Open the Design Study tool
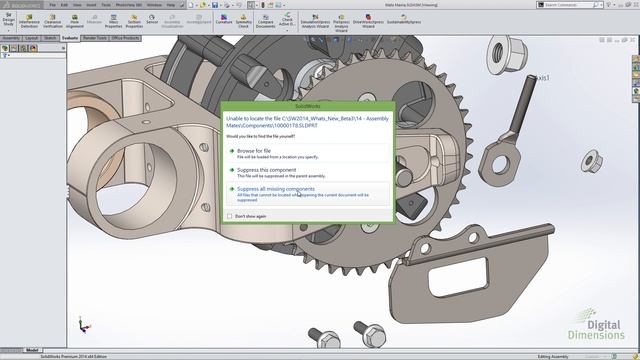This screenshot has width=640, height=360. point(8,19)
